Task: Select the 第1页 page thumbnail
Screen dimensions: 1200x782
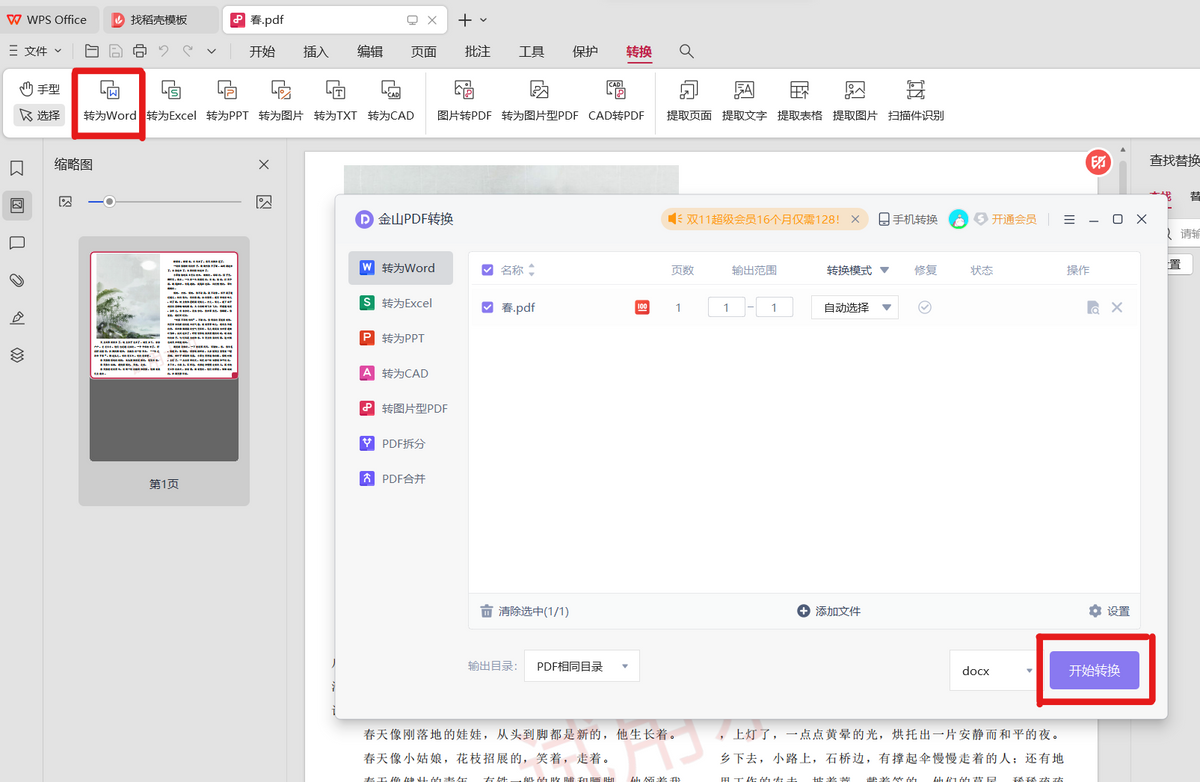Action: [164, 371]
